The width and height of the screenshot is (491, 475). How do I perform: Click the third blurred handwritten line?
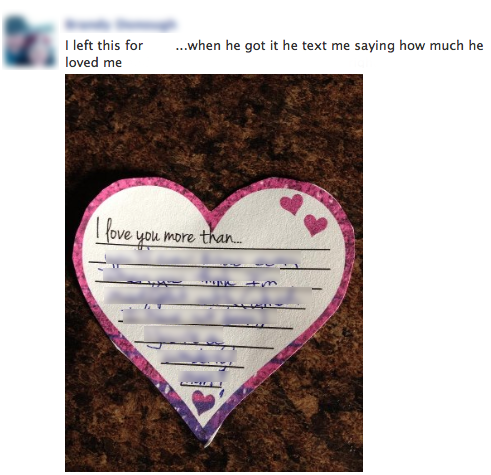point(208,296)
